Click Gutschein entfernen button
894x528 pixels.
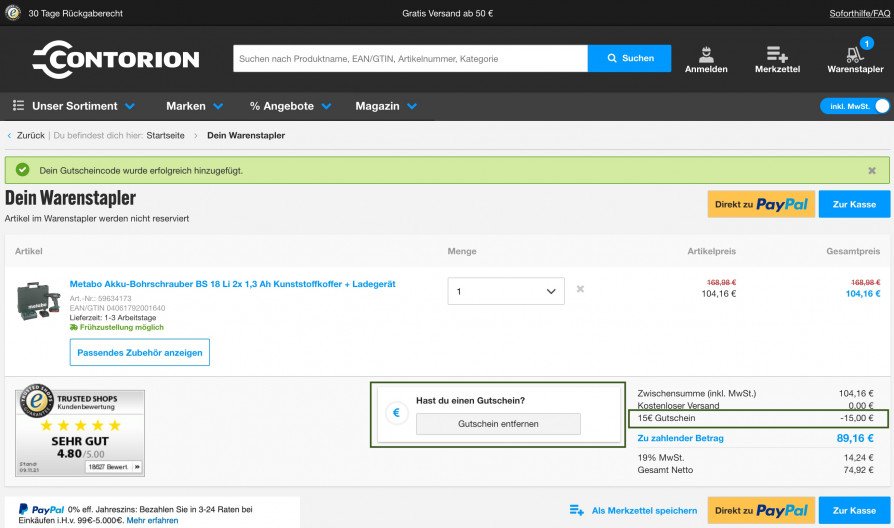pos(498,424)
